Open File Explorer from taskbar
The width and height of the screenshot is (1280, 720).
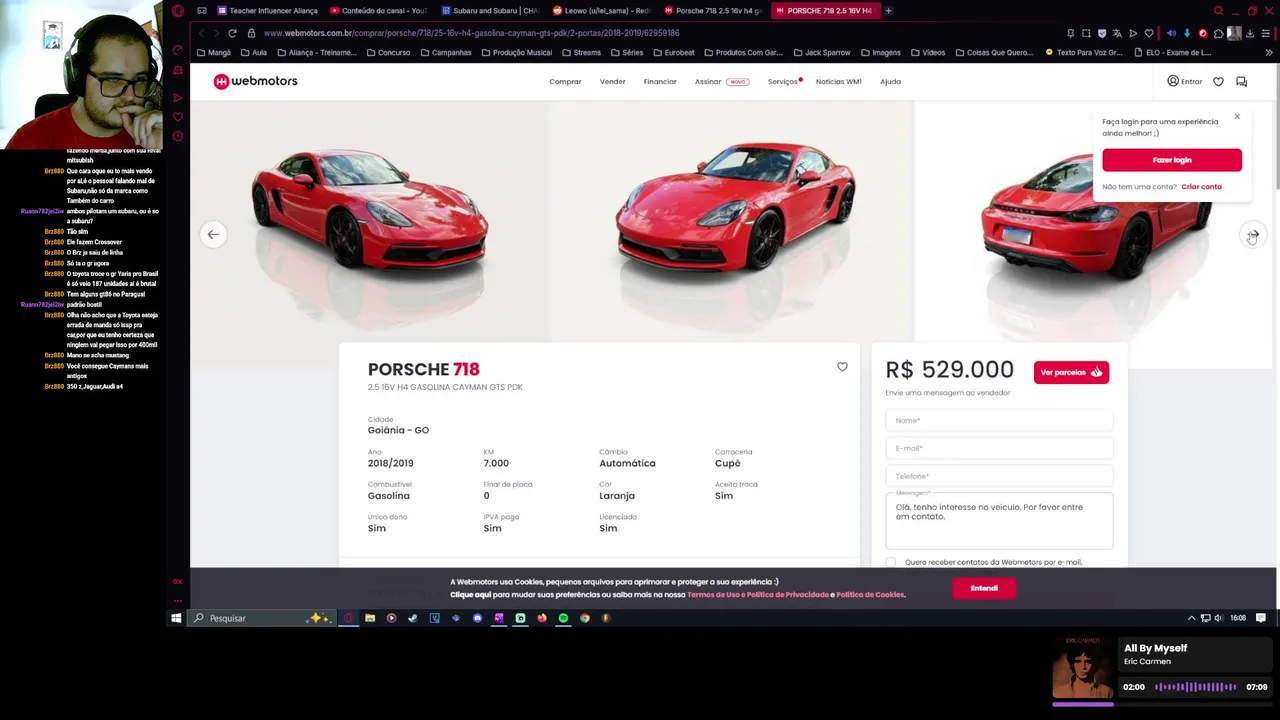point(370,618)
